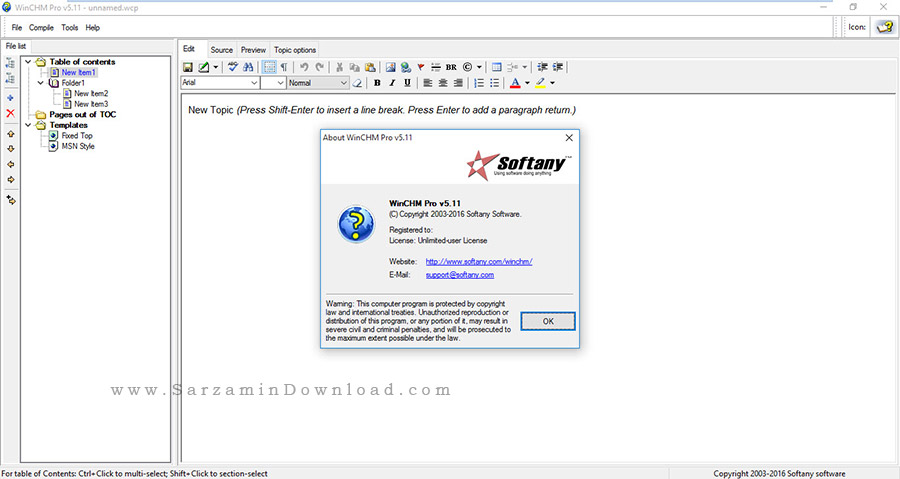900x479 pixels.
Task: Insert bookmark with red flag icon
Action: point(421,67)
